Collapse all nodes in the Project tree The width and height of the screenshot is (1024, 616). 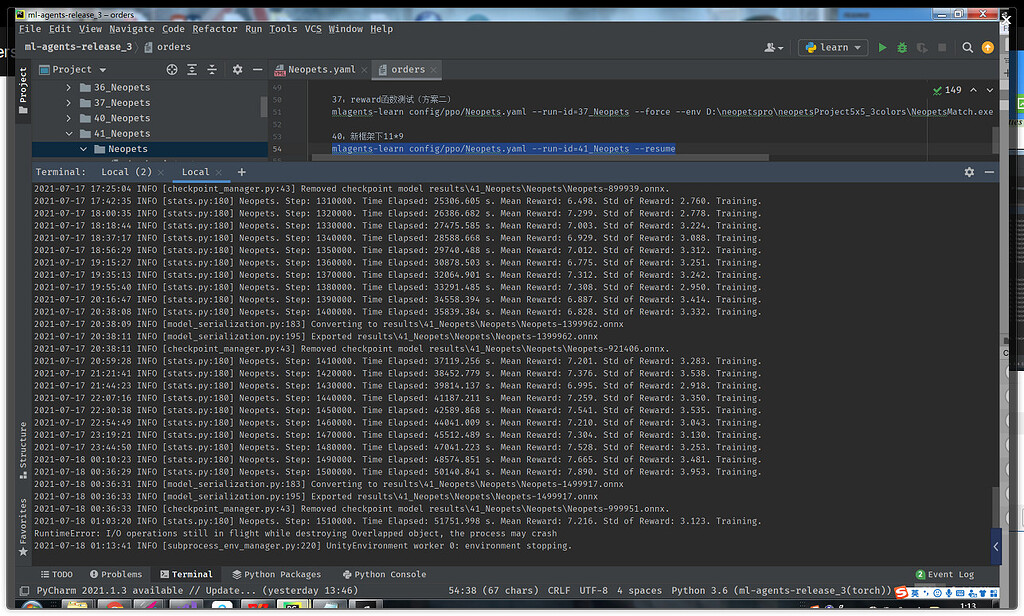[211, 69]
